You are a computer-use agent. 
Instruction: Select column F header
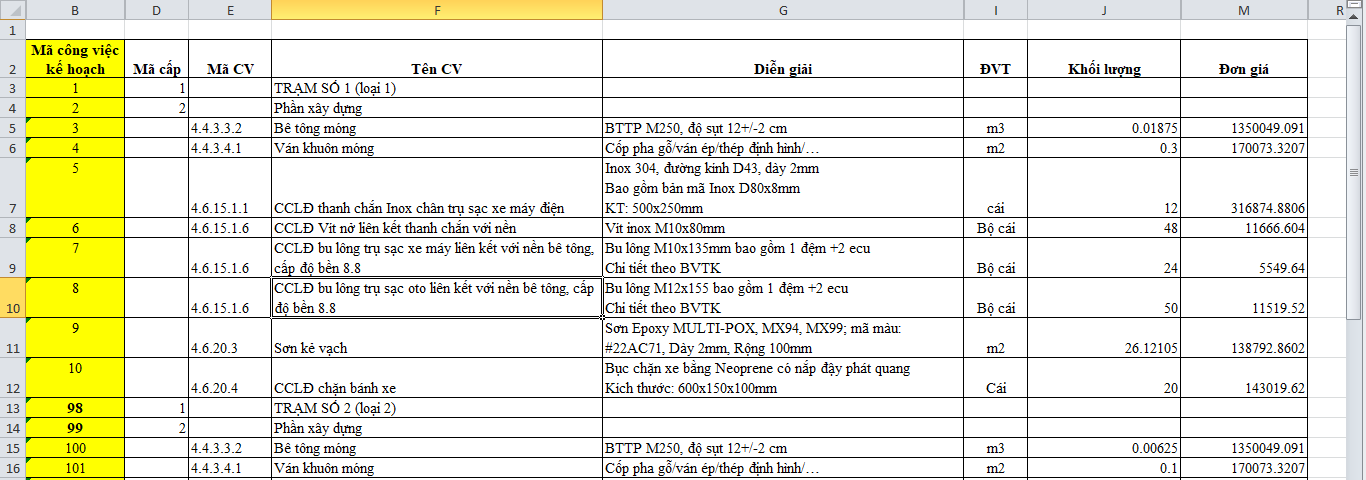(436, 10)
